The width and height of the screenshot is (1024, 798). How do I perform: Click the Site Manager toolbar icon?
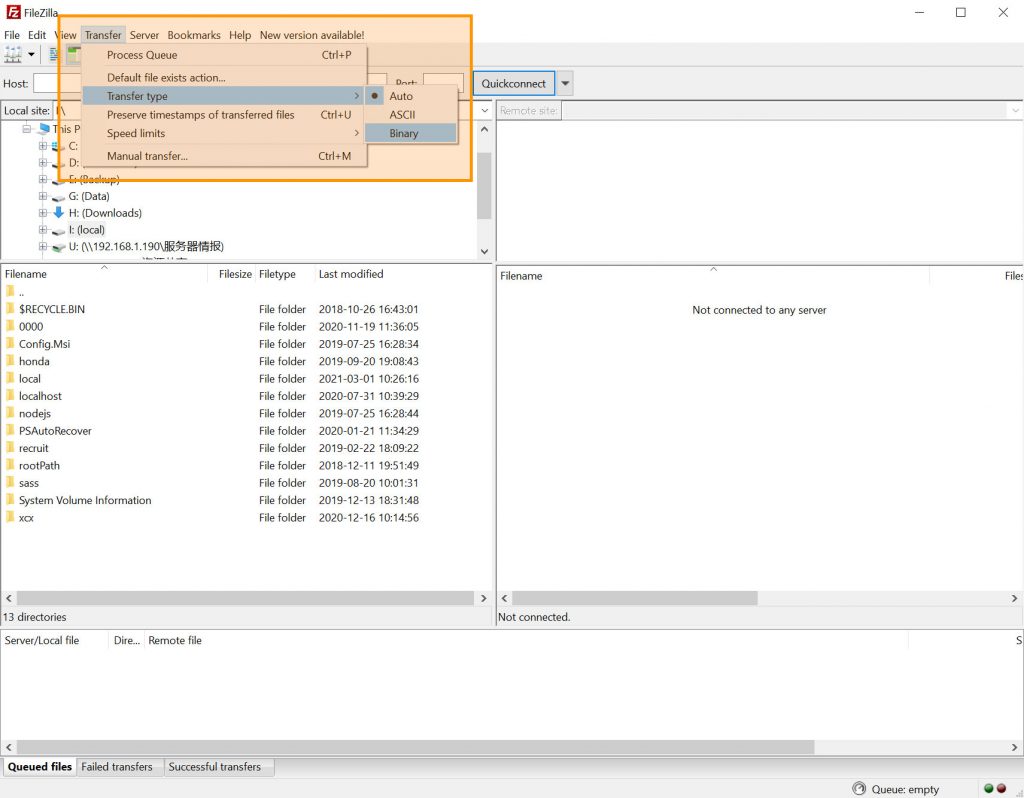[14, 54]
